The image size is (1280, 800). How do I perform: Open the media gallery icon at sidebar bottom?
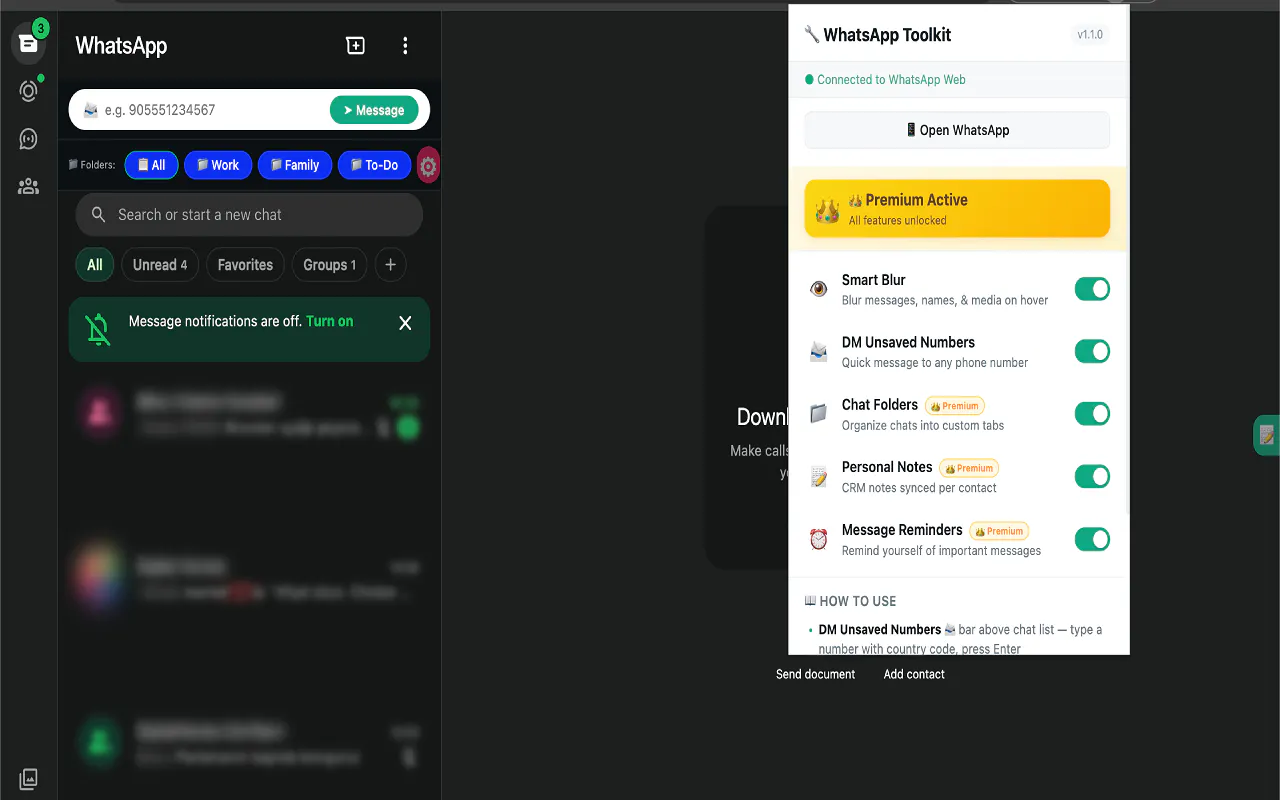point(28,779)
